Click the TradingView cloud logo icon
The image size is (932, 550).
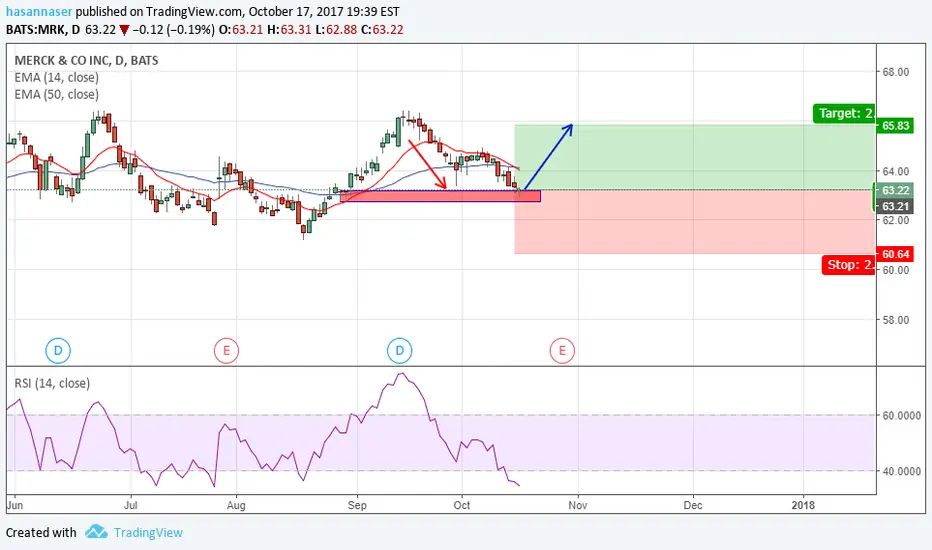96,532
